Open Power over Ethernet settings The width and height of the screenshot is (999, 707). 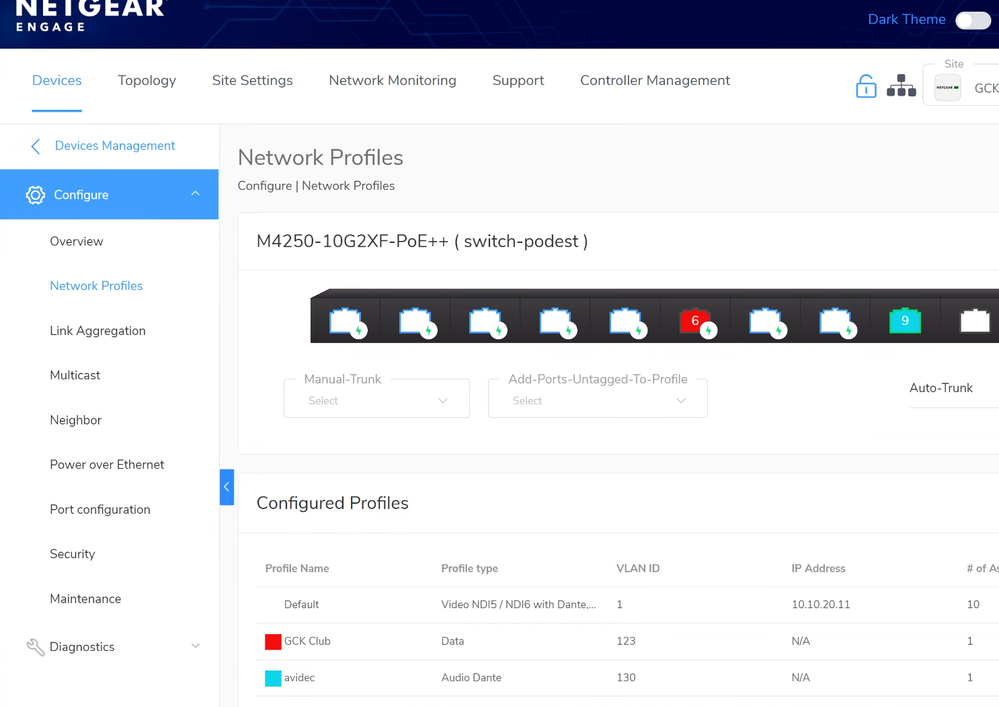[107, 465]
